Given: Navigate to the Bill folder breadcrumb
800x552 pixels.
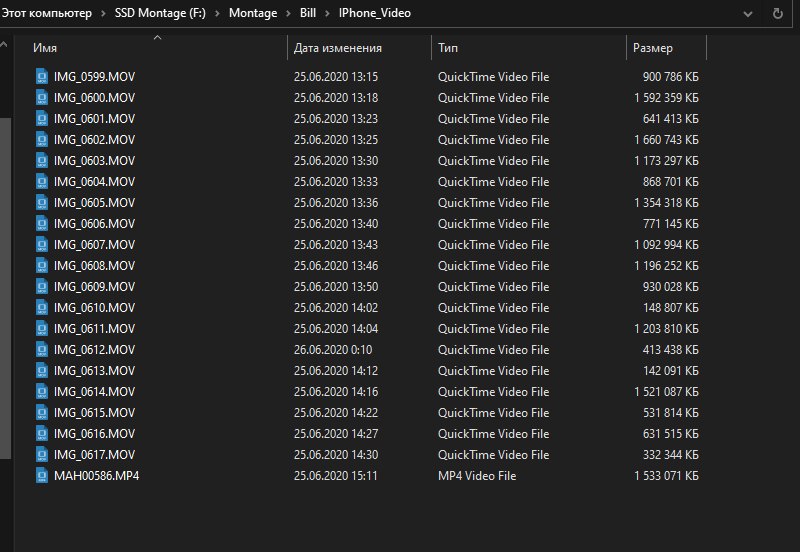Looking at the screenshot, I should [x=308, y=13].
